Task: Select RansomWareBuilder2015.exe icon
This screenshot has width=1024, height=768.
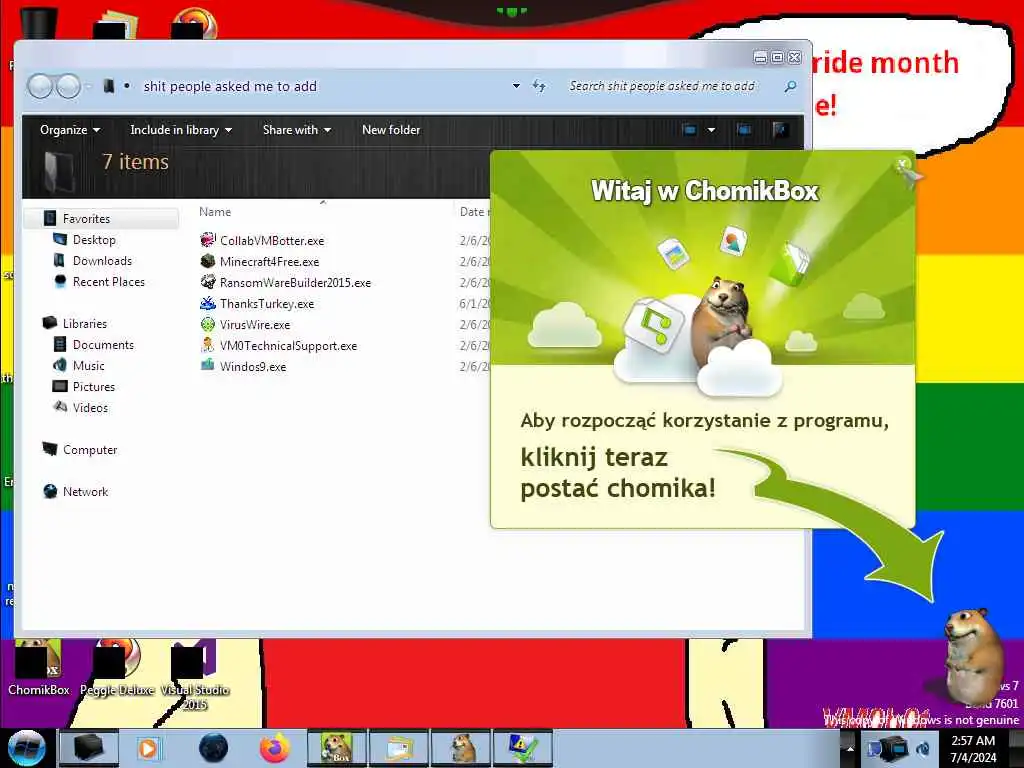Action: click(208, 282)
